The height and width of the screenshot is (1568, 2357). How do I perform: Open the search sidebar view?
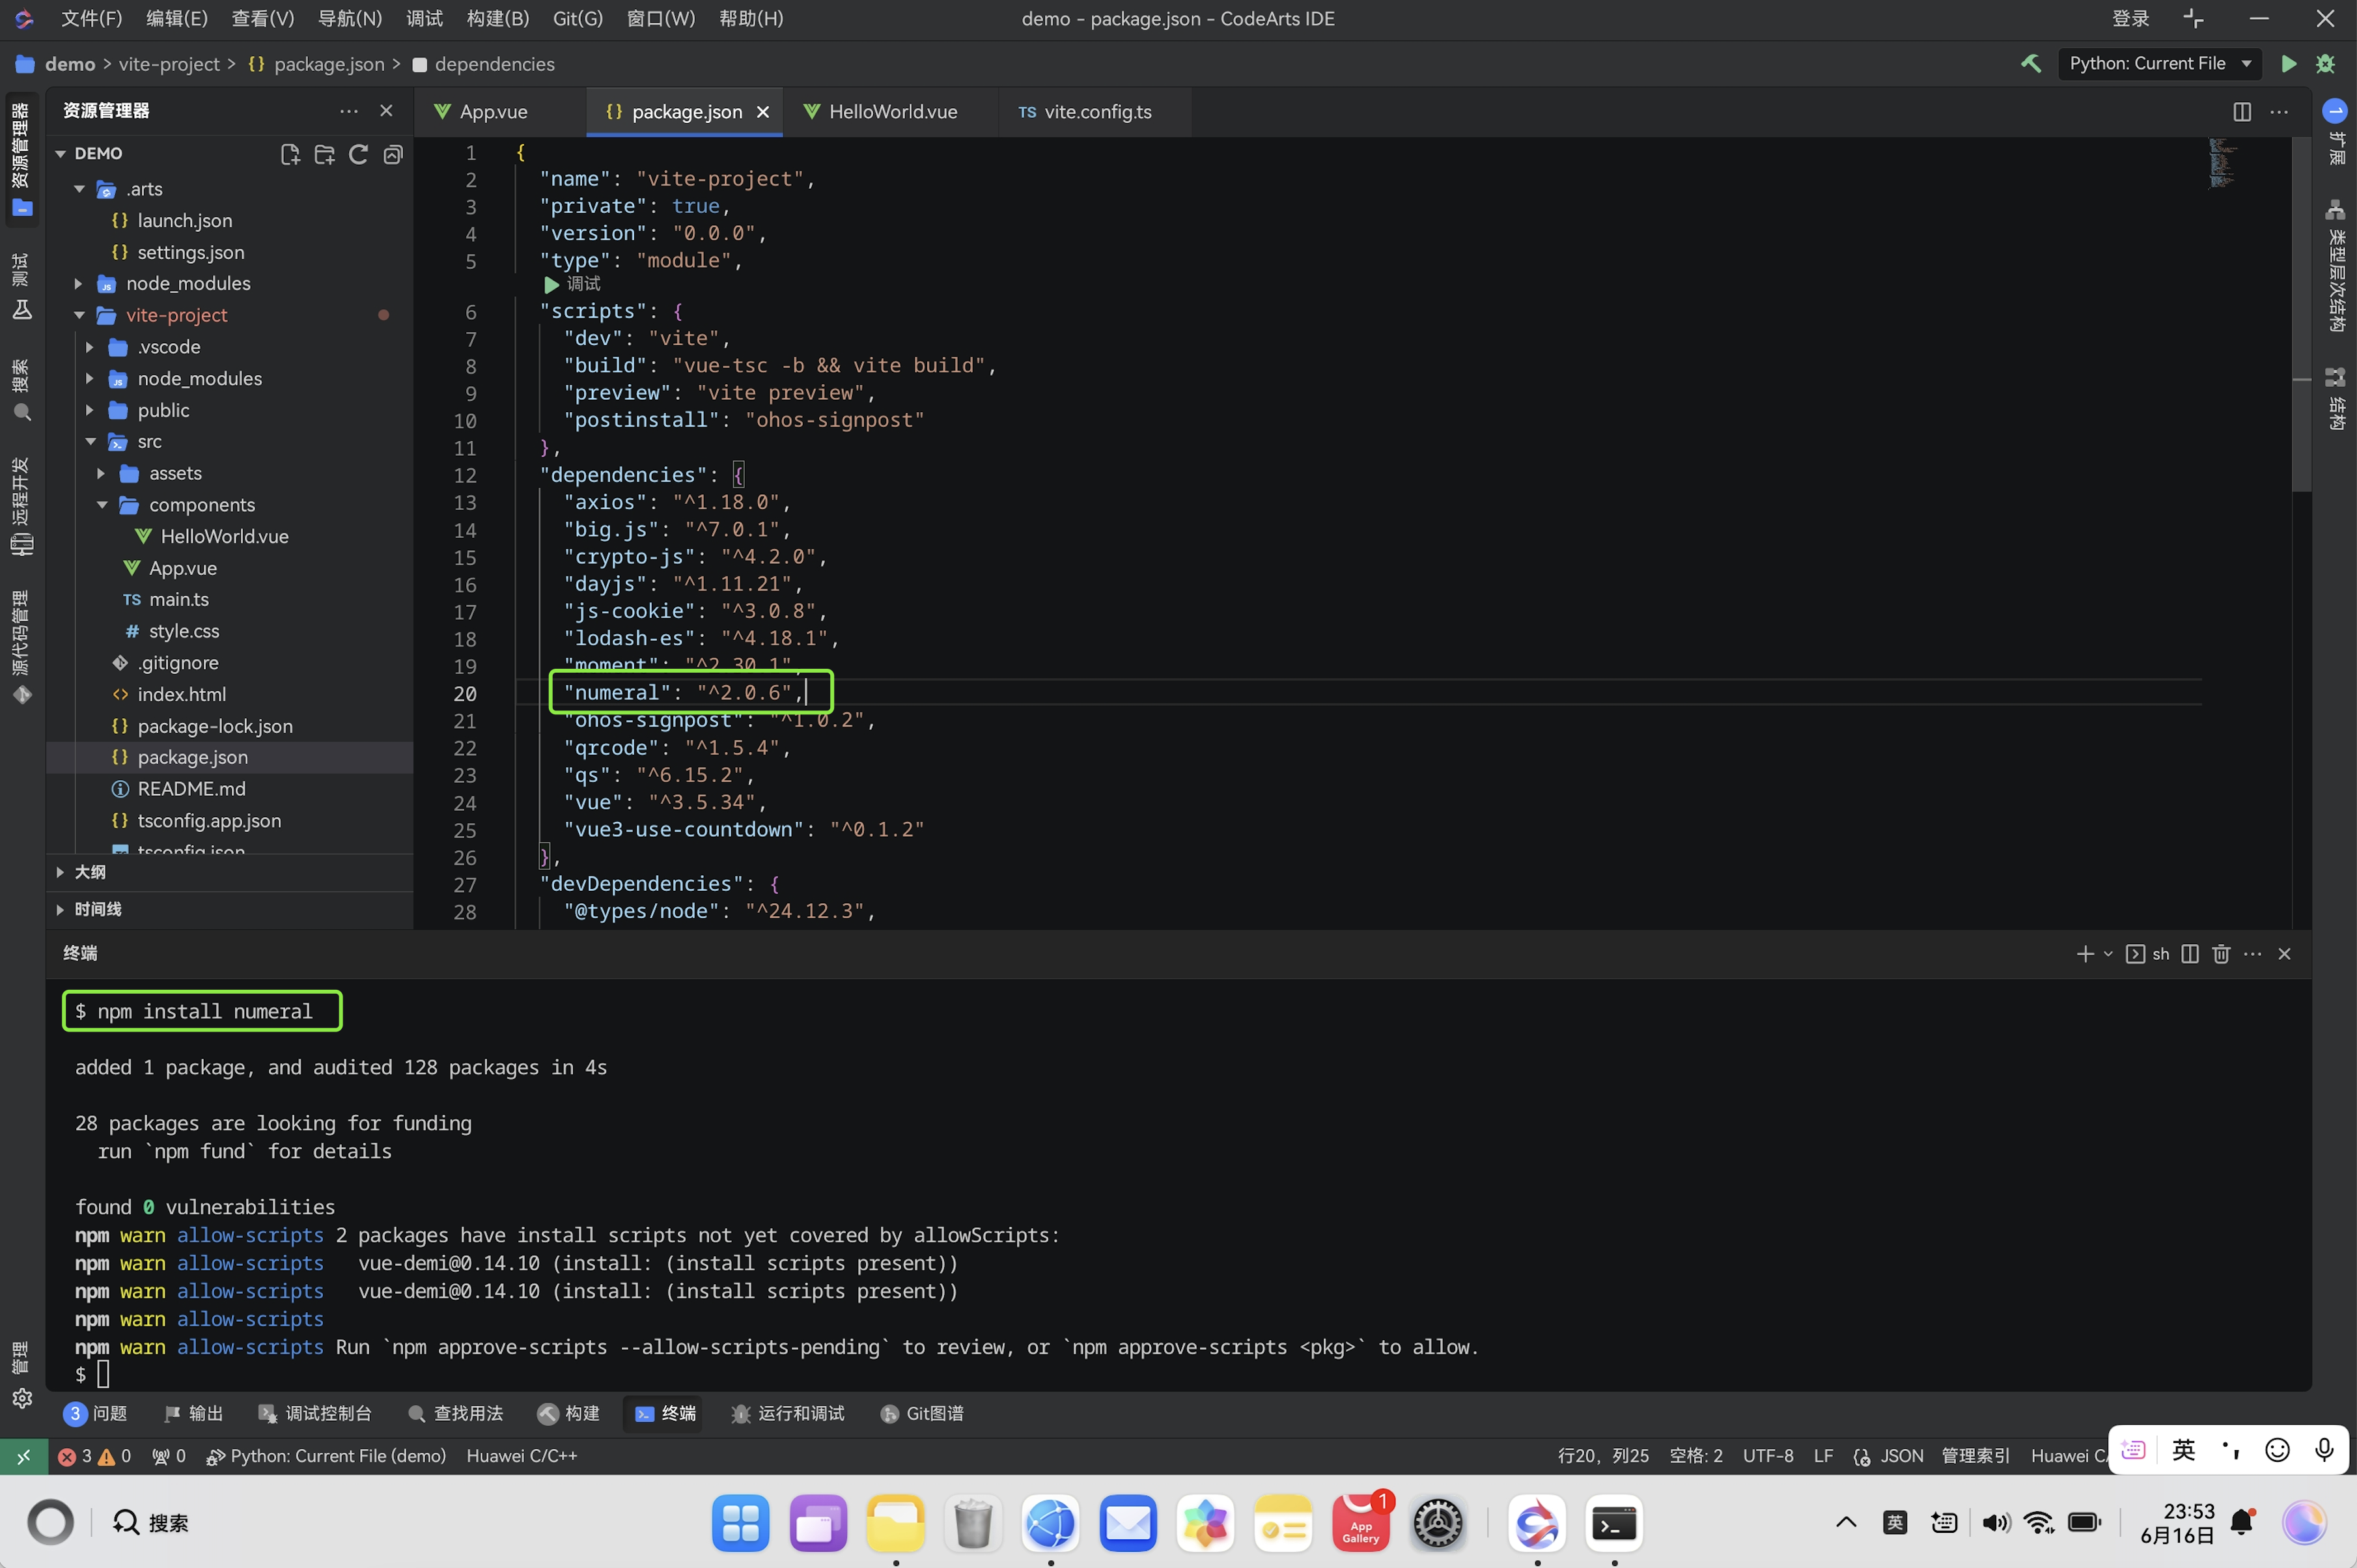point(21,390)
